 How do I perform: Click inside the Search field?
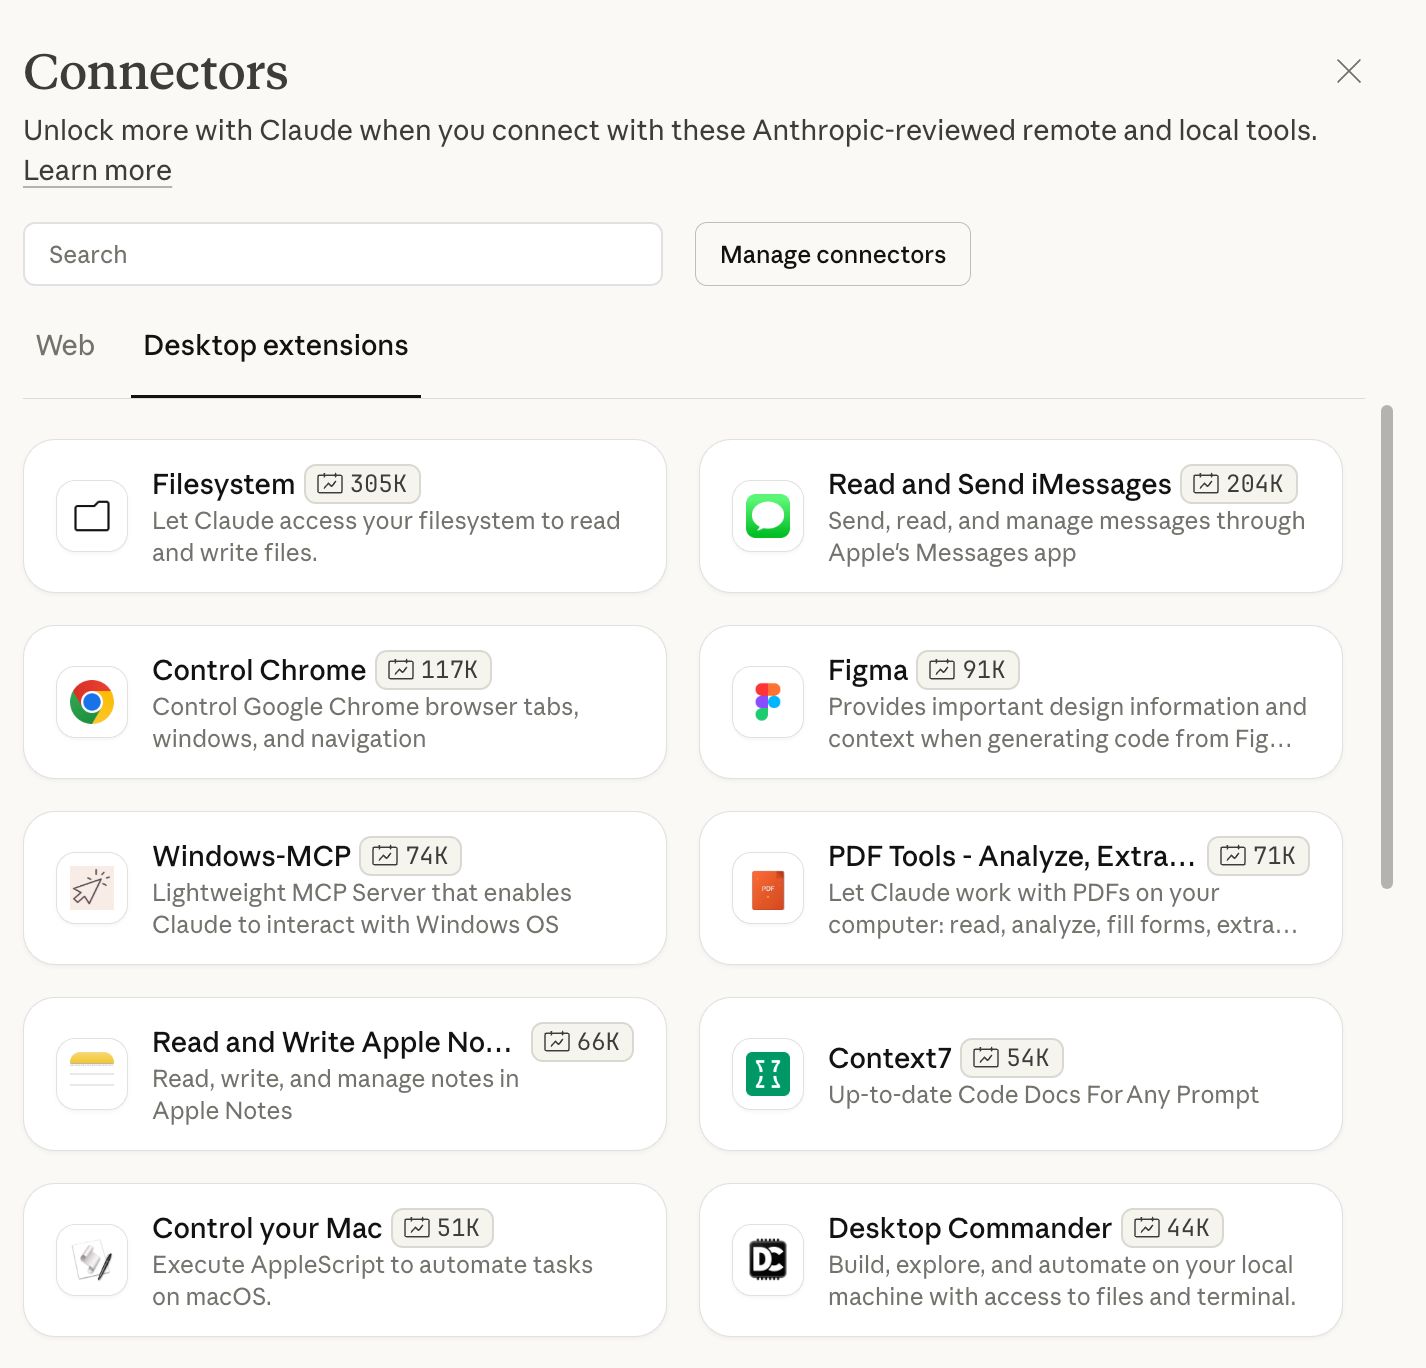[x=343, y=254]
